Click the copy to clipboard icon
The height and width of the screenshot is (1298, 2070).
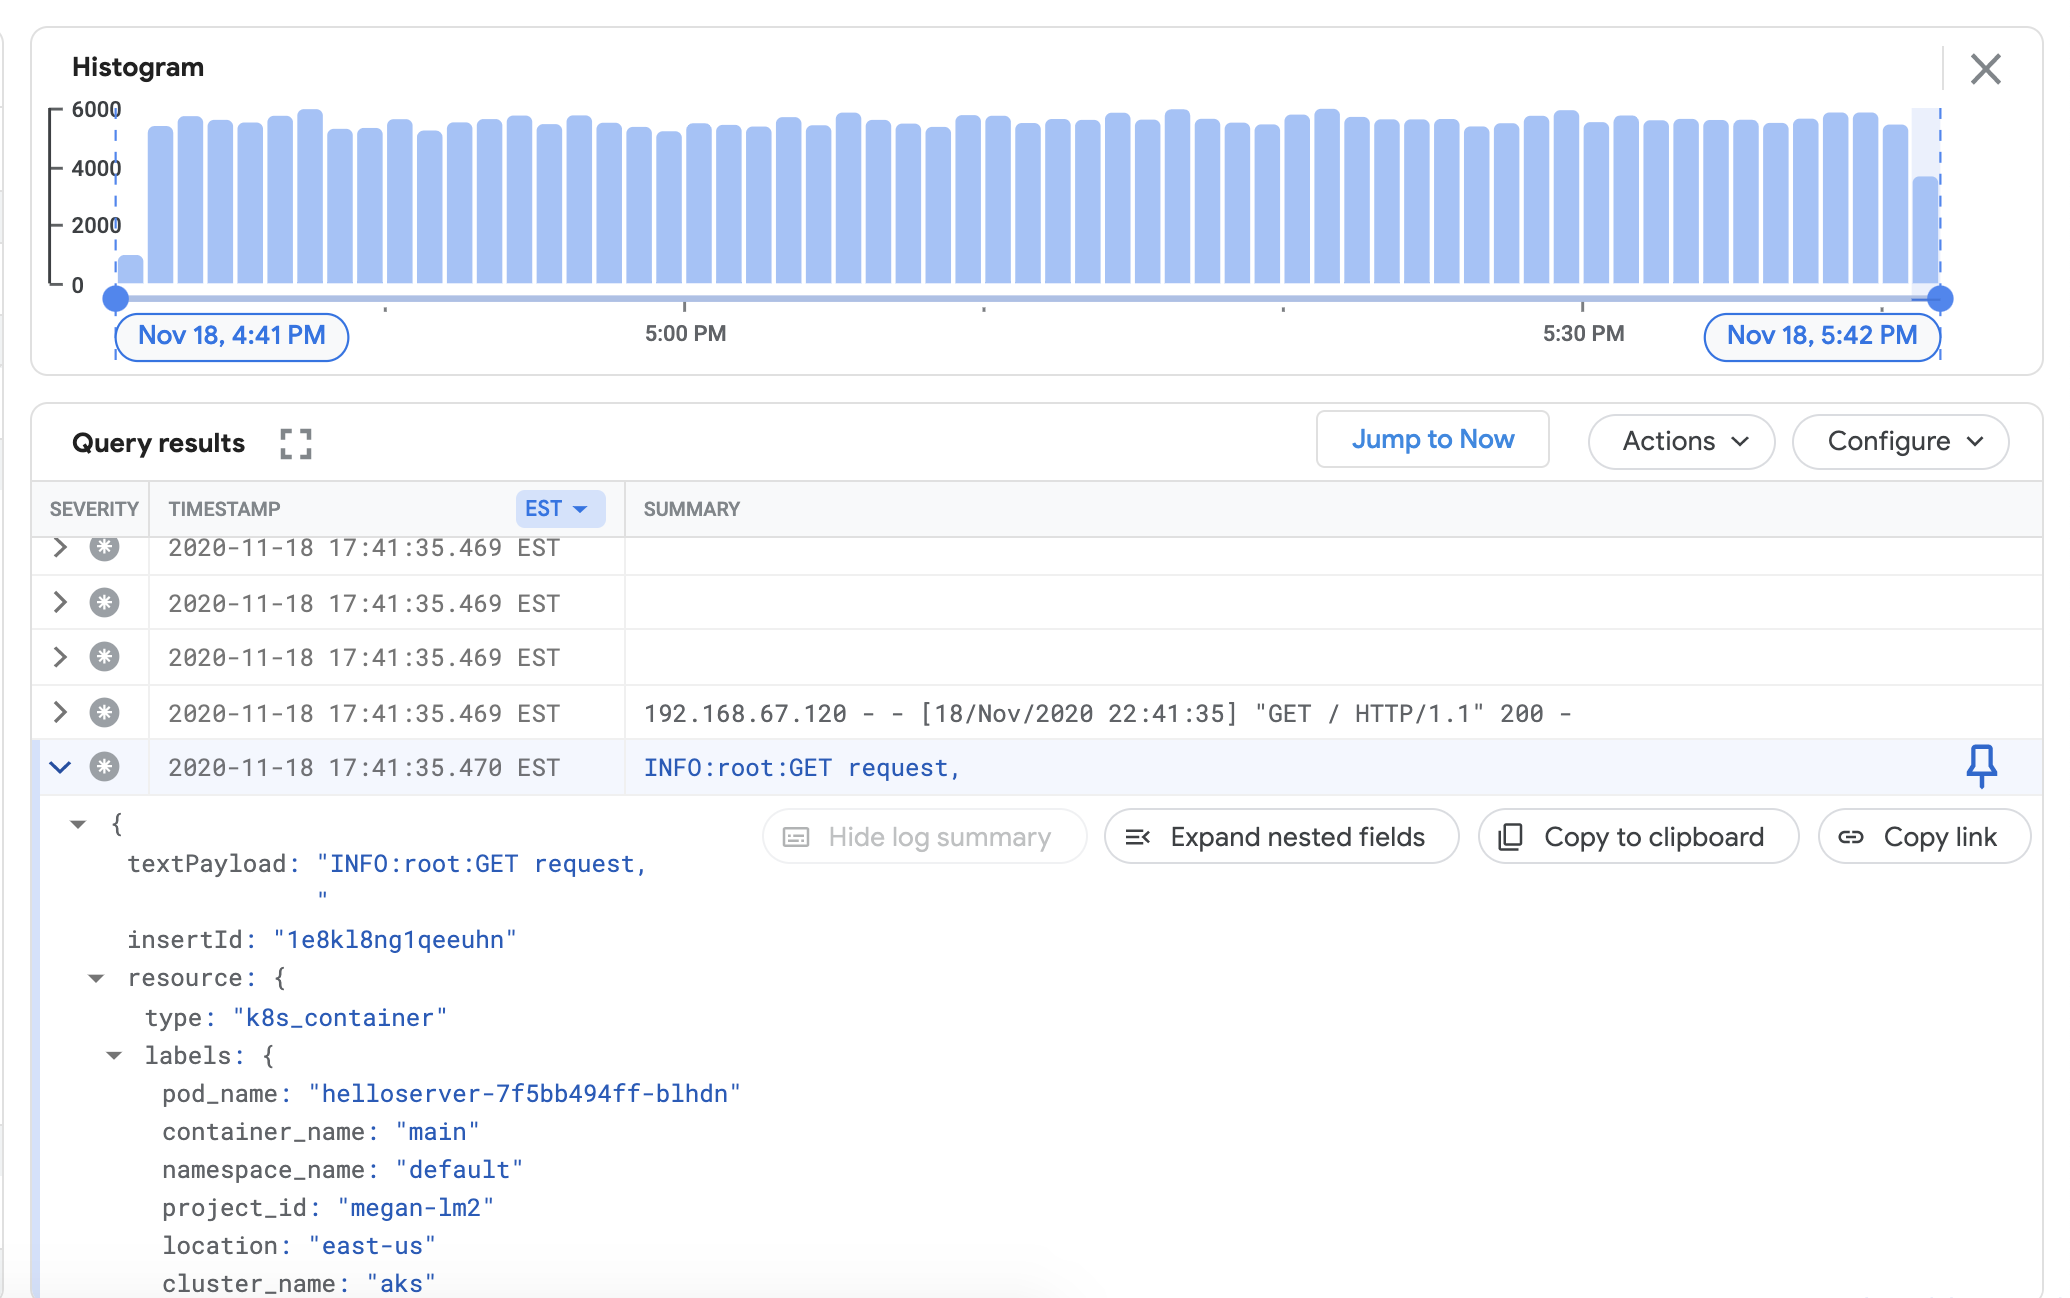click(x=1511, y=836)
